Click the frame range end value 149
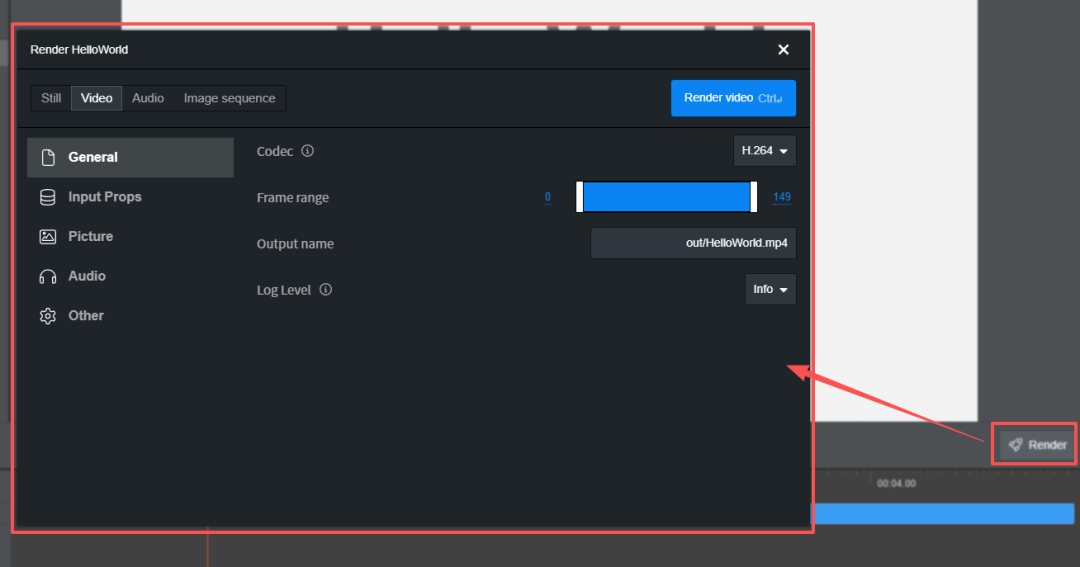Viewport: 1080px width, 567px height. (x=781, y=197)
